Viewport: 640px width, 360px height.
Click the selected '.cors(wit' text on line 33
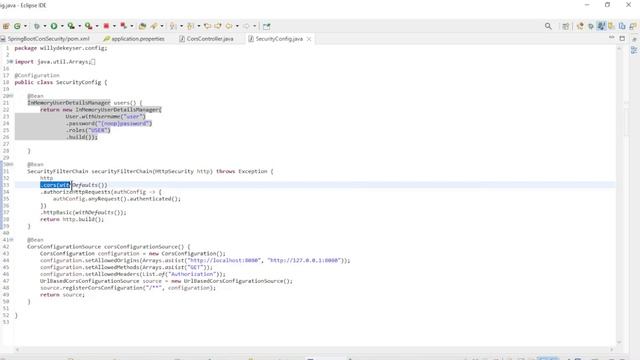(56, 185)
